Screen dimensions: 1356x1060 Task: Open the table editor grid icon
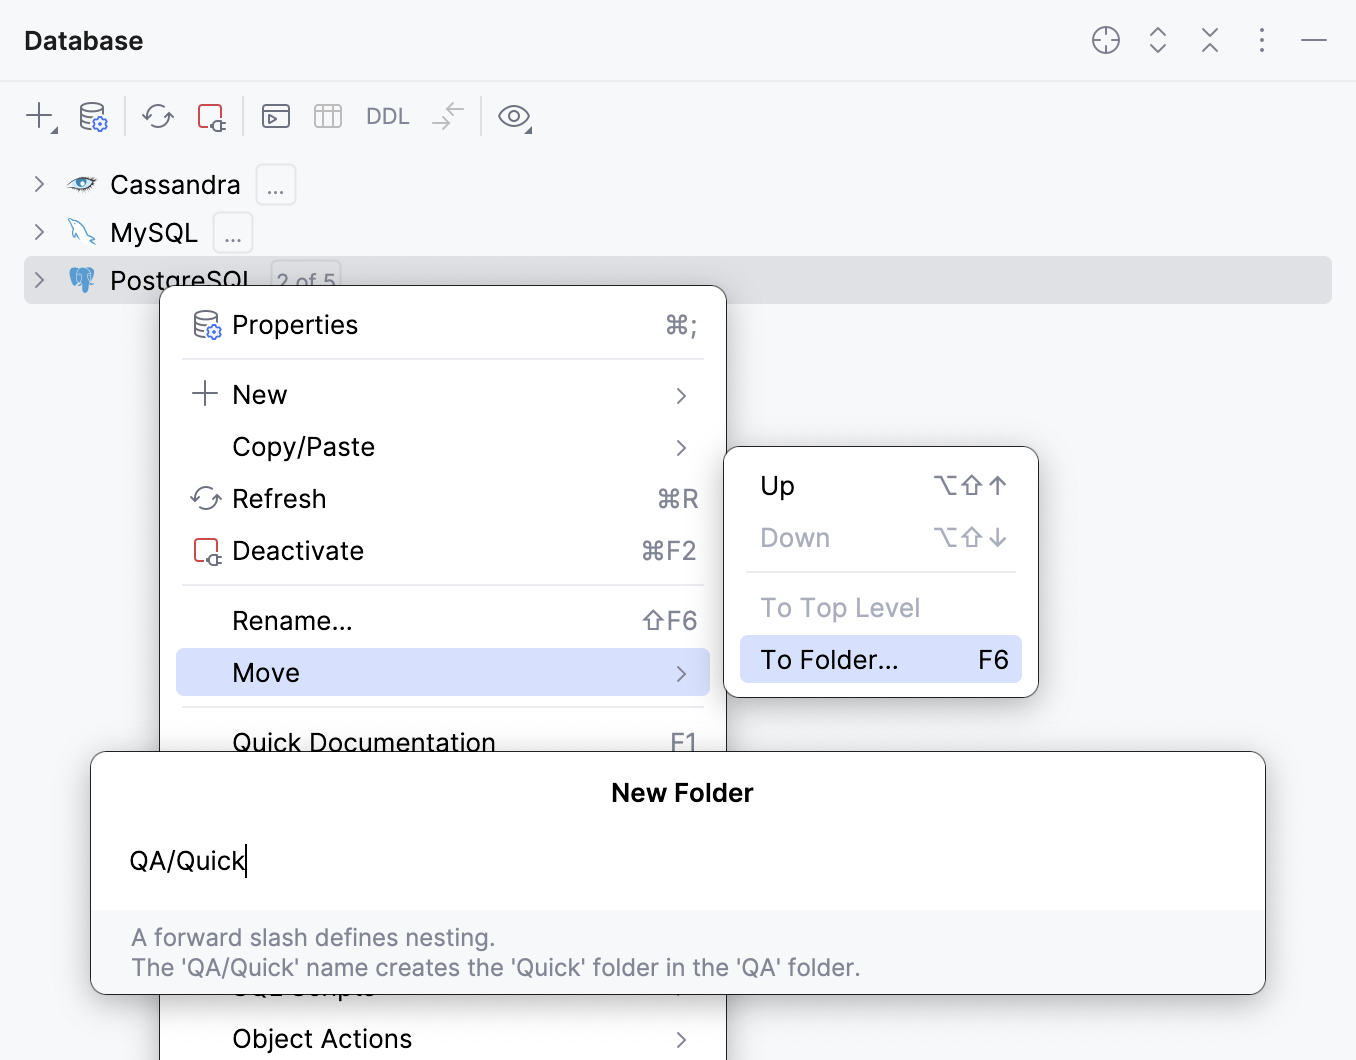coord(327,116)
